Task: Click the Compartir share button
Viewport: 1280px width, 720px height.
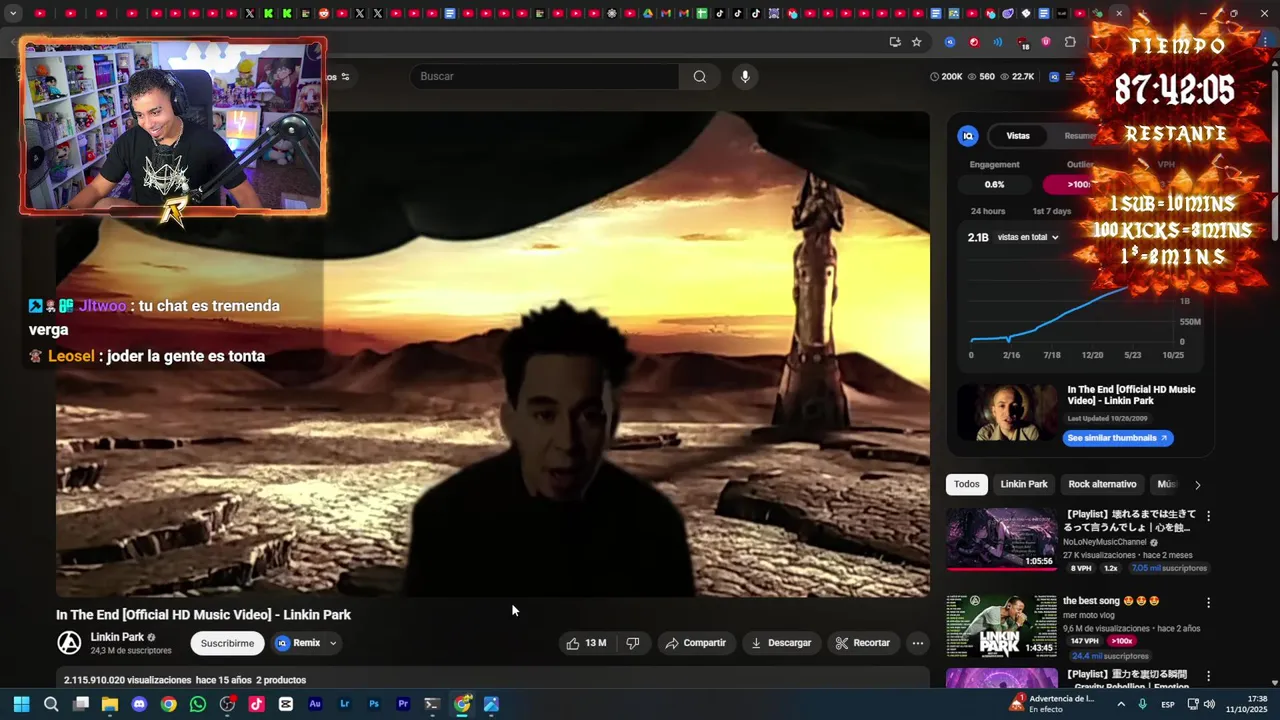Action: tap(695, 643)
